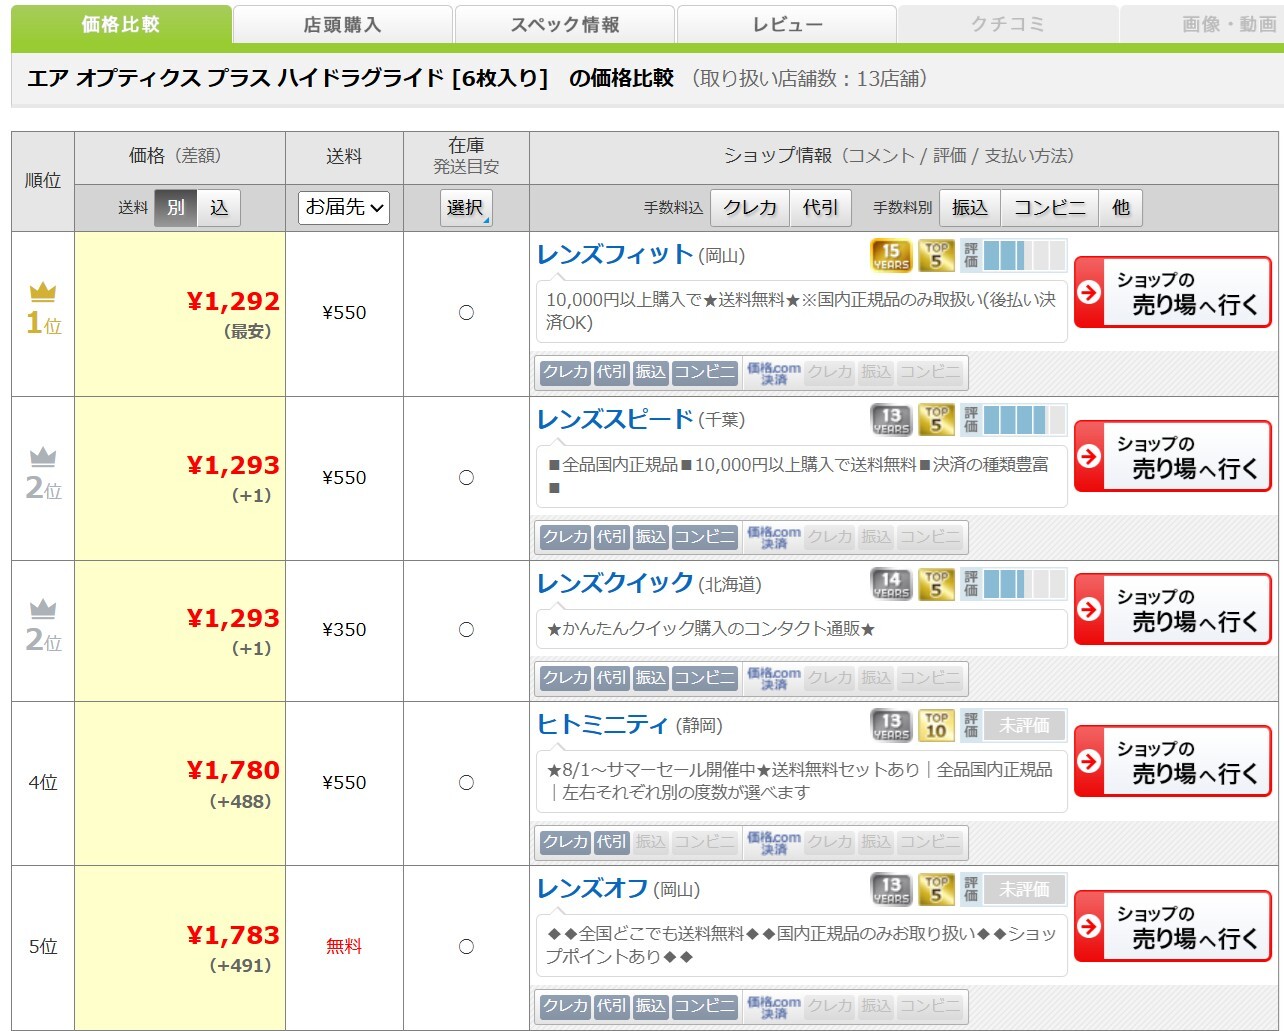The image size is (1284, 1031).
Task: Filter by 振込 payment in header
Action: click(x=970, y=207)
